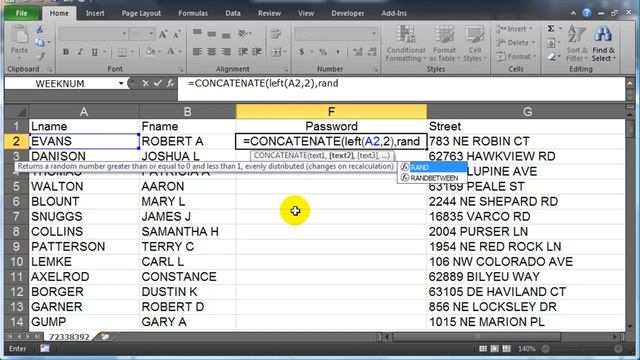The image size is (640, 360).
Task: Switch to the Developer tab
Action: click(348, 13)
